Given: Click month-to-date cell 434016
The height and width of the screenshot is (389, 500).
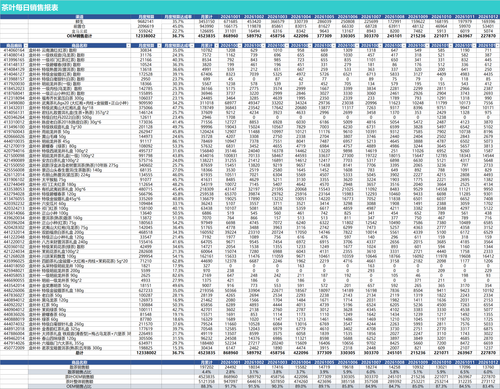Looking at the screenshot, I should [x=207, y=156].
